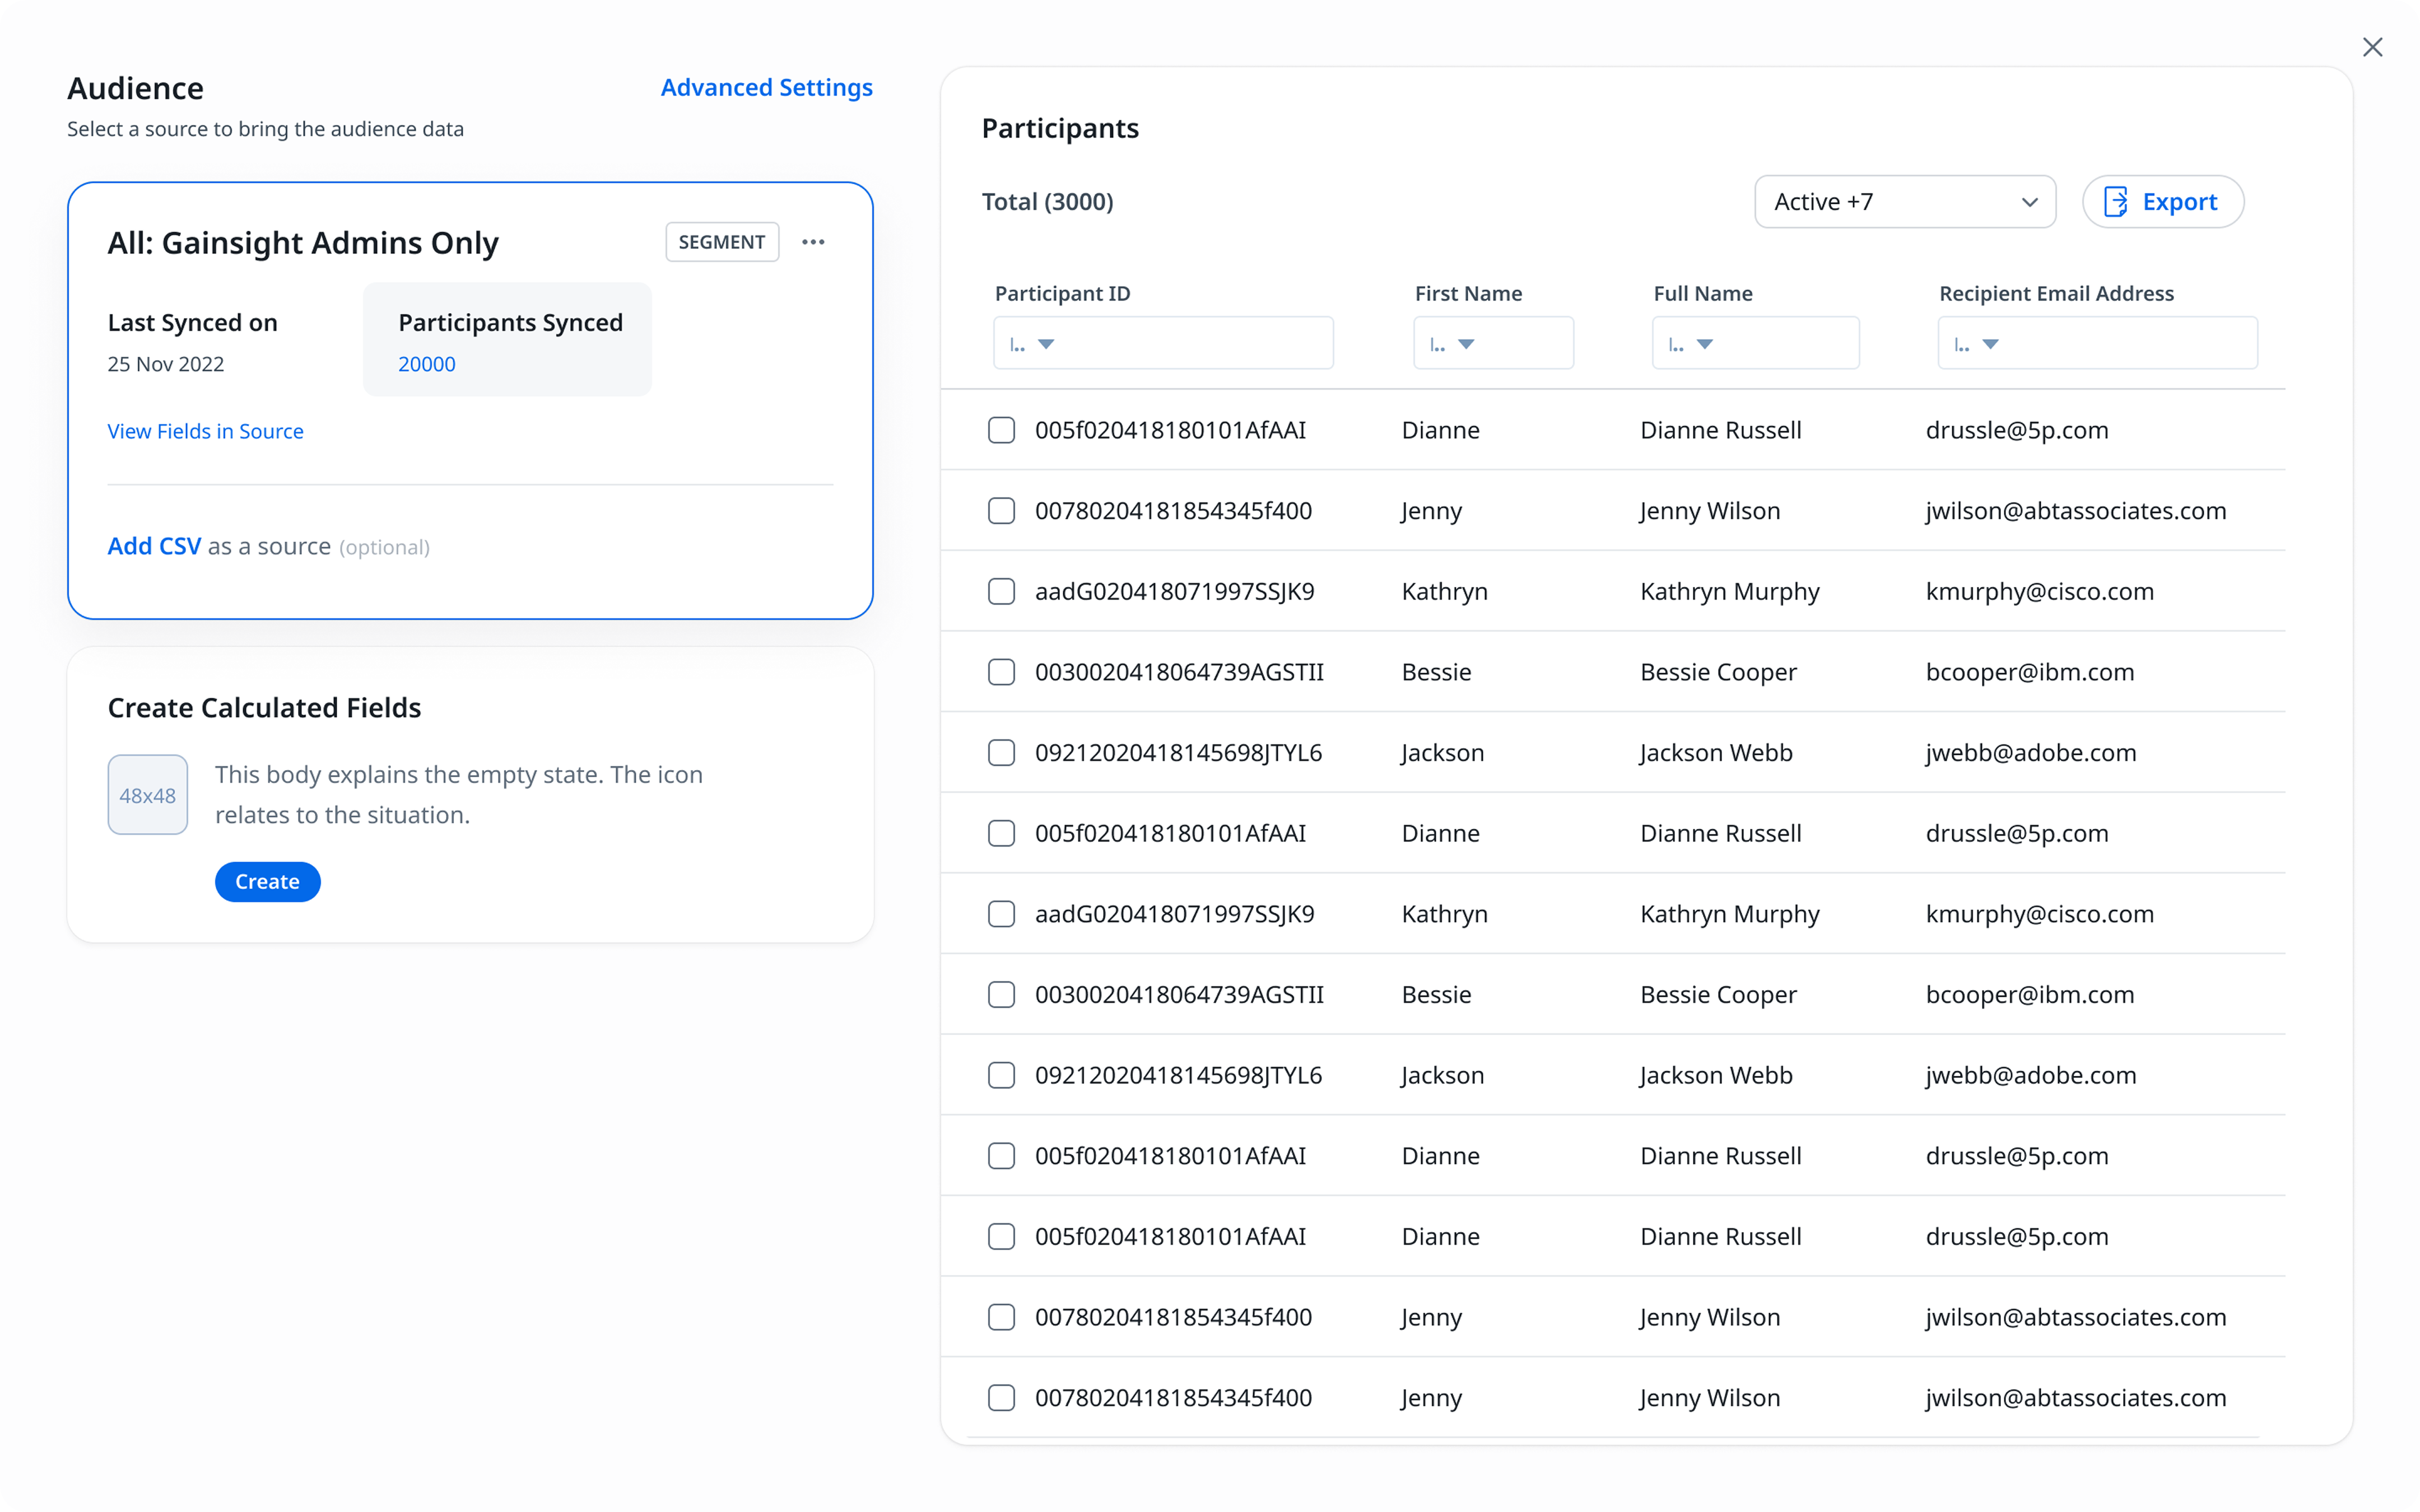Check the last Jenny Wilson row checkbox
The image size is (2420, 1512).
click(1001, 1398)
